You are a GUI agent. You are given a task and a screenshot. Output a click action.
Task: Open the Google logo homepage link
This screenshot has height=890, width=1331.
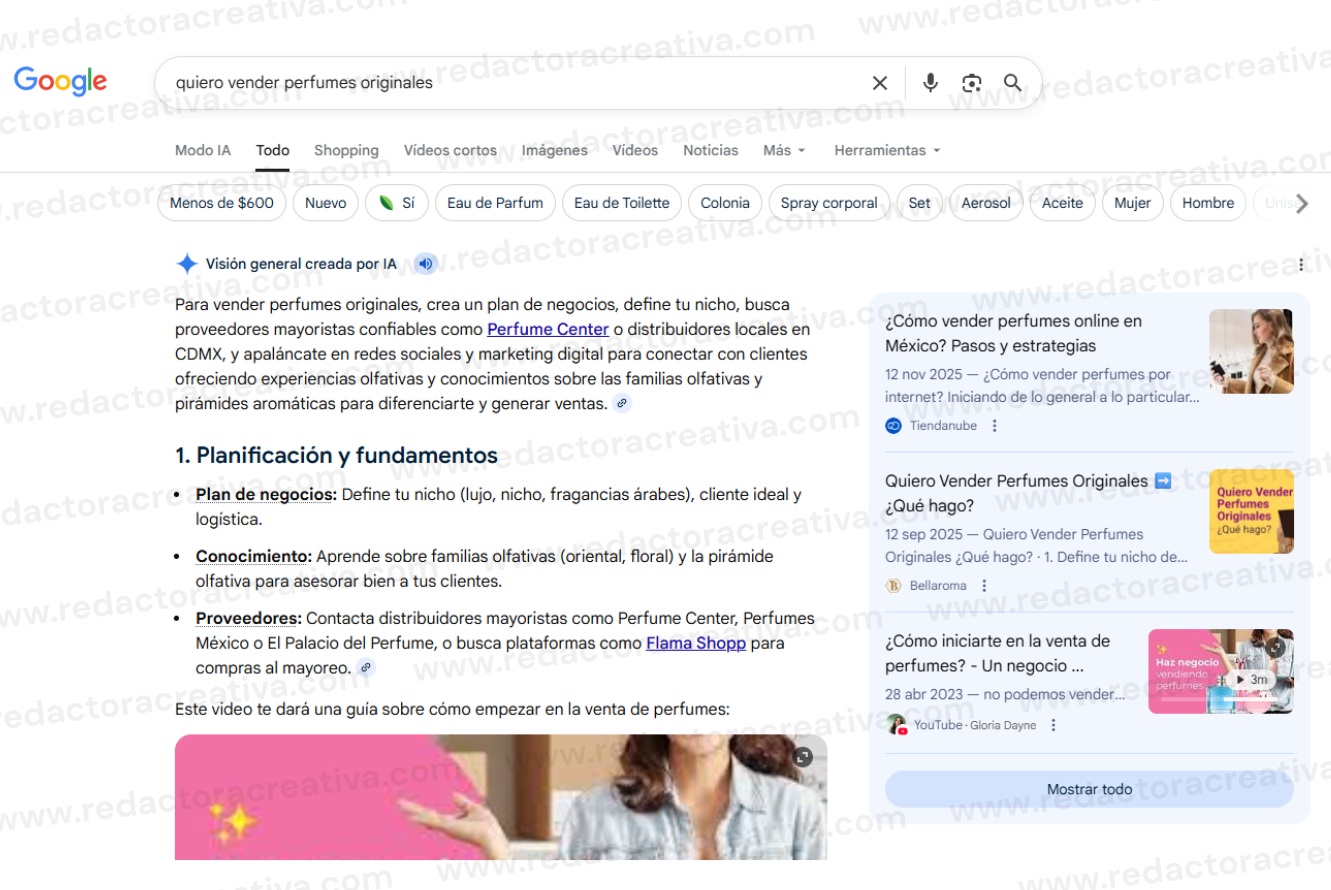(60, 82)
